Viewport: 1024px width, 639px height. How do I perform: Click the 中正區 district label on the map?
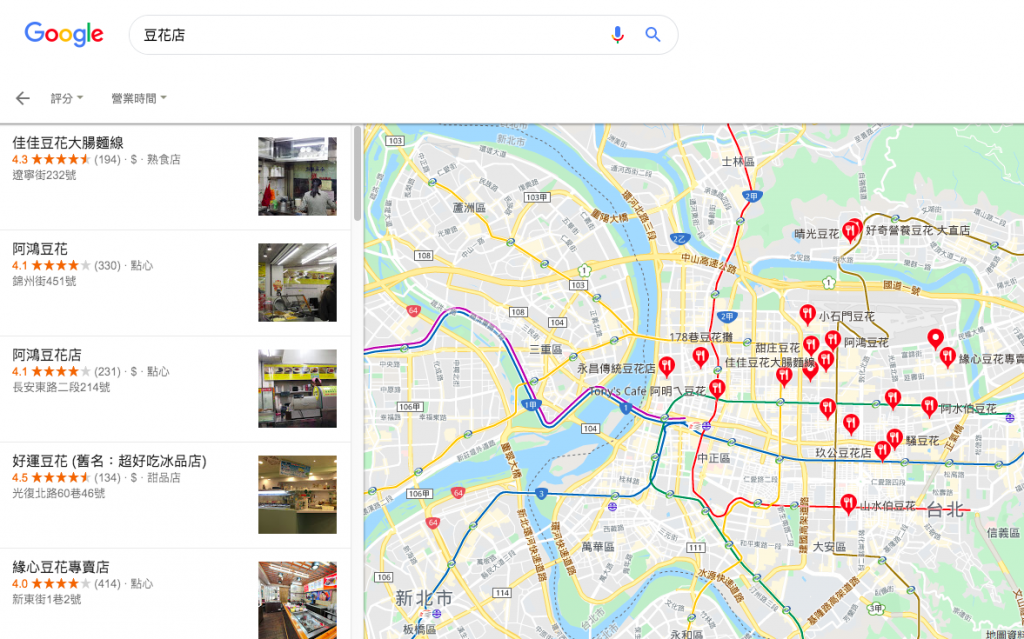coord(714,458)
